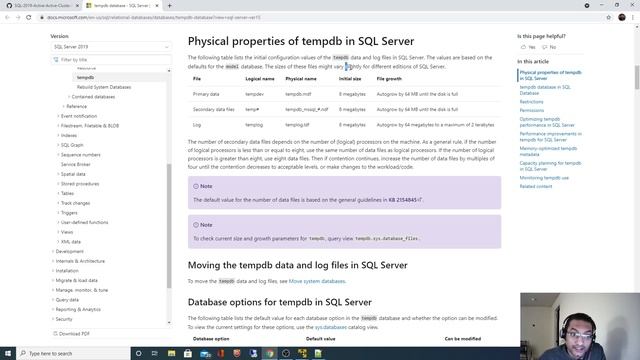Image resolution: width=640 pixels, height=360 pixels.
Task: Jump to Memory-optimized tempdb metadata section
Action: tap(548, 151)
